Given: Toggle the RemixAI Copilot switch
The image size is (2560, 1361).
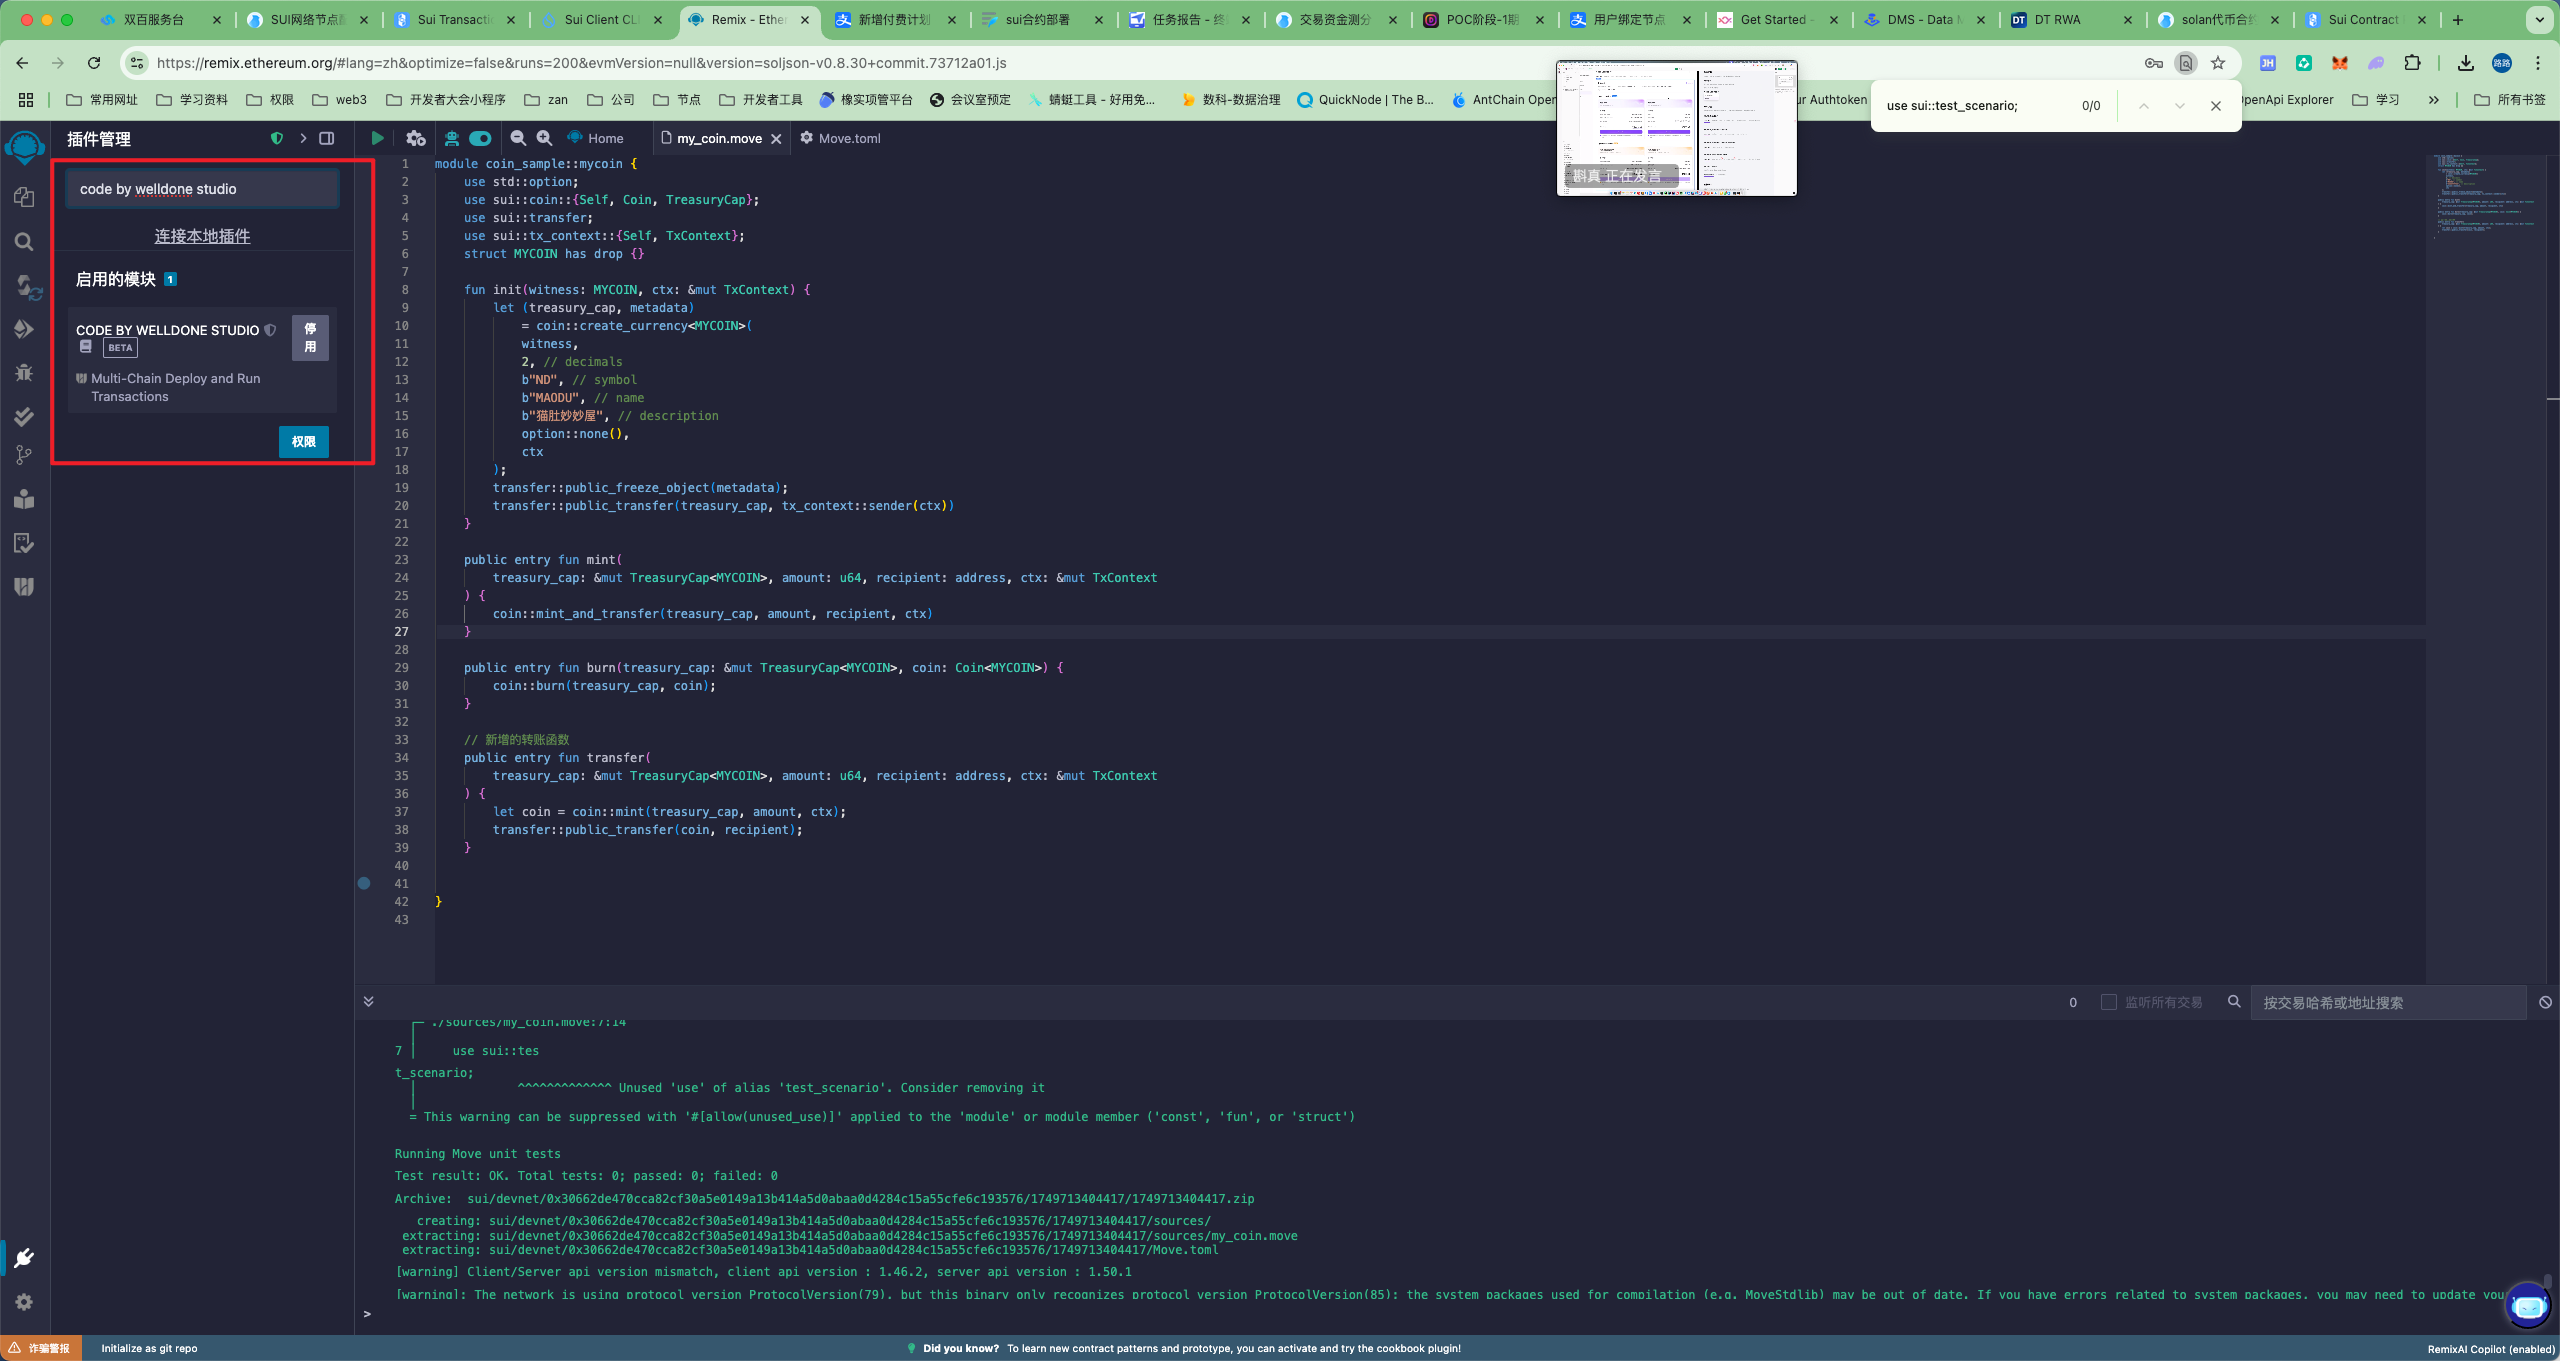Looking at the screenshot, I should (480, 138).
